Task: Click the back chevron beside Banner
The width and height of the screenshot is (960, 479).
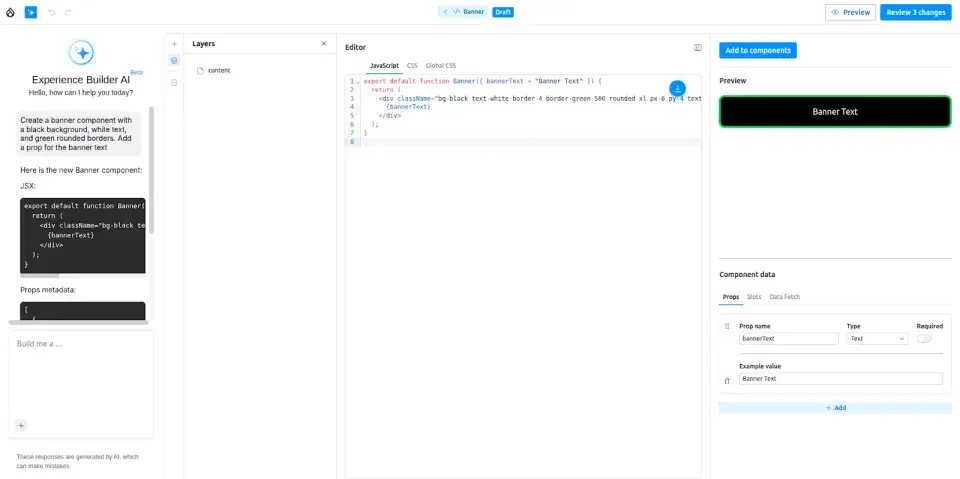Action: 445,12
